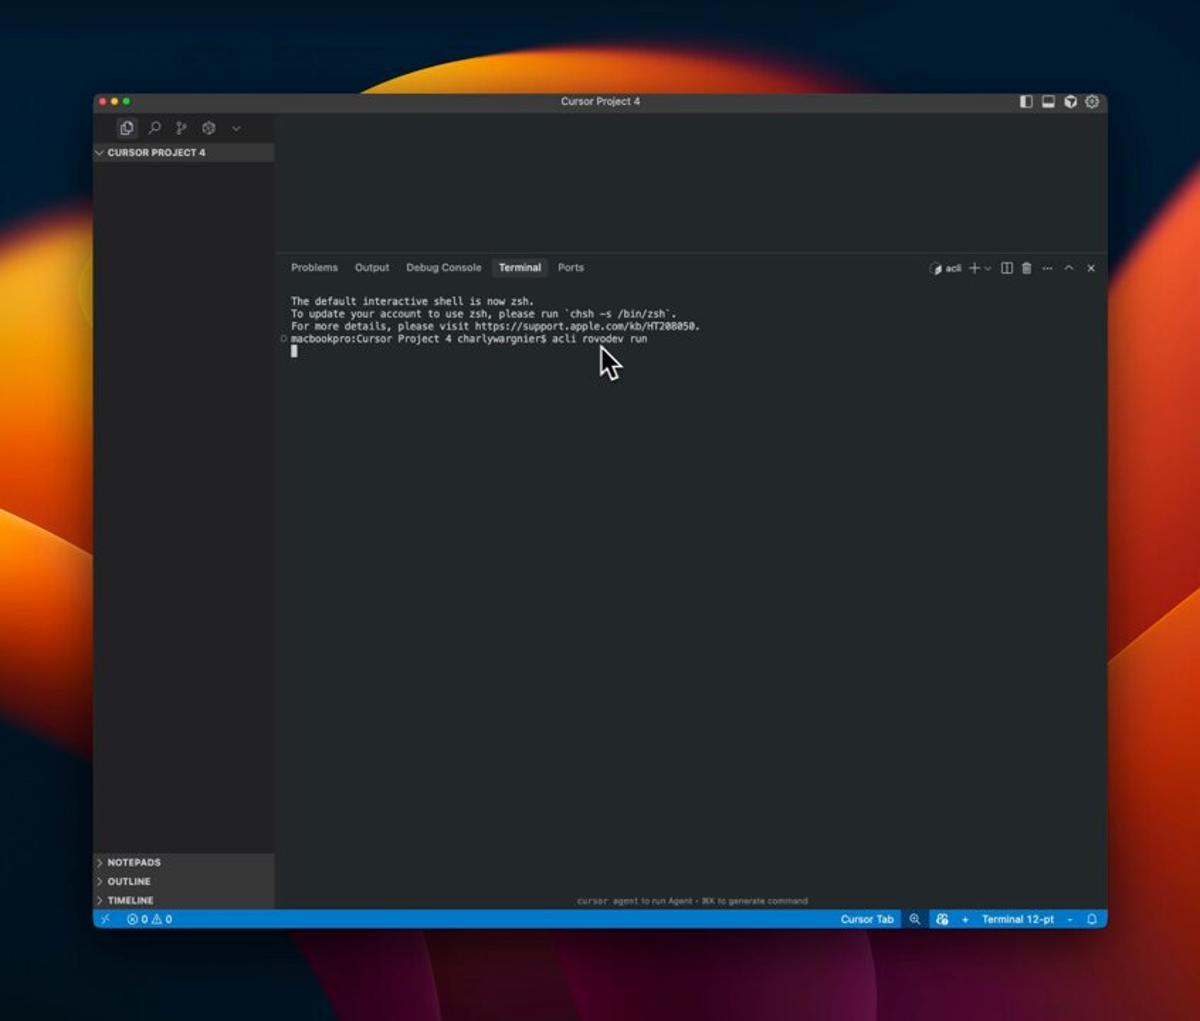The width and height of the screenshot is (1200, 1021).
Task: Click Cursor Tab in the status bar
Action: (x=866, y=919)
